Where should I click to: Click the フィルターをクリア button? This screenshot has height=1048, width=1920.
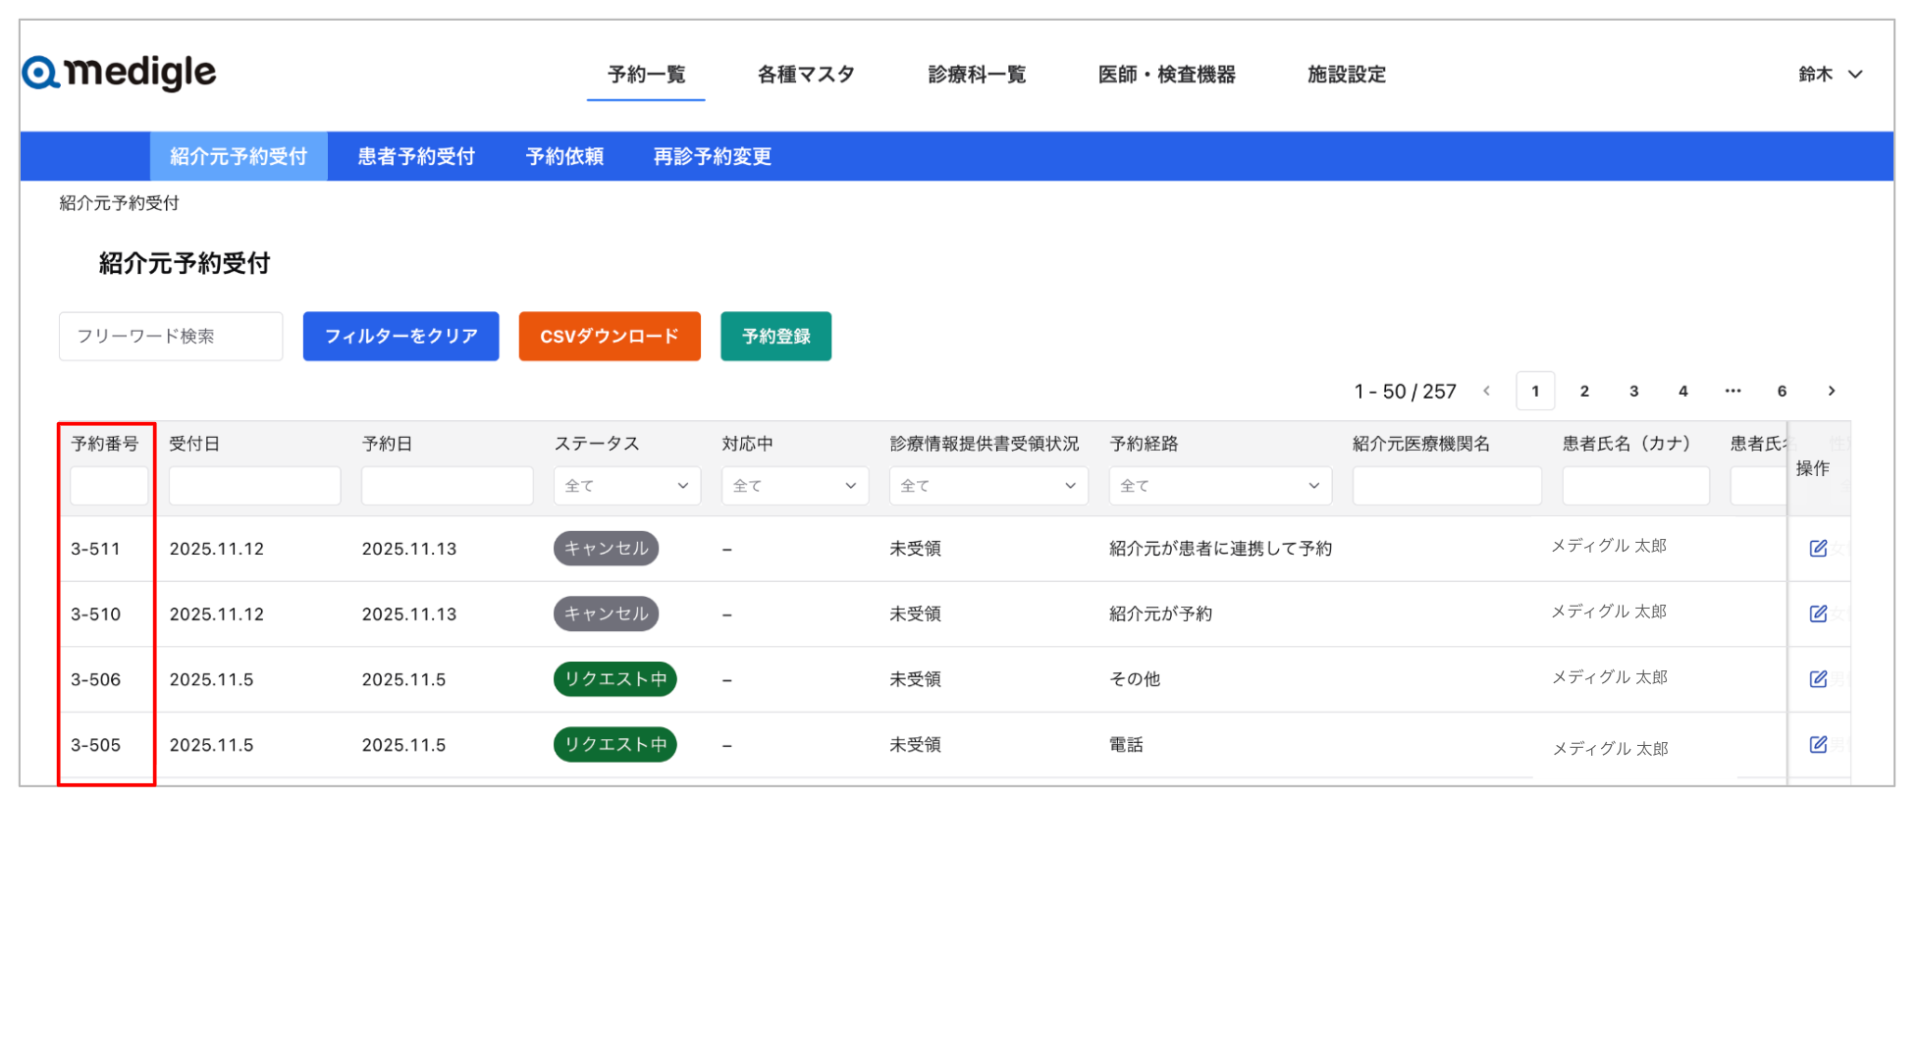pyautogui.click(x=401, y=336)
